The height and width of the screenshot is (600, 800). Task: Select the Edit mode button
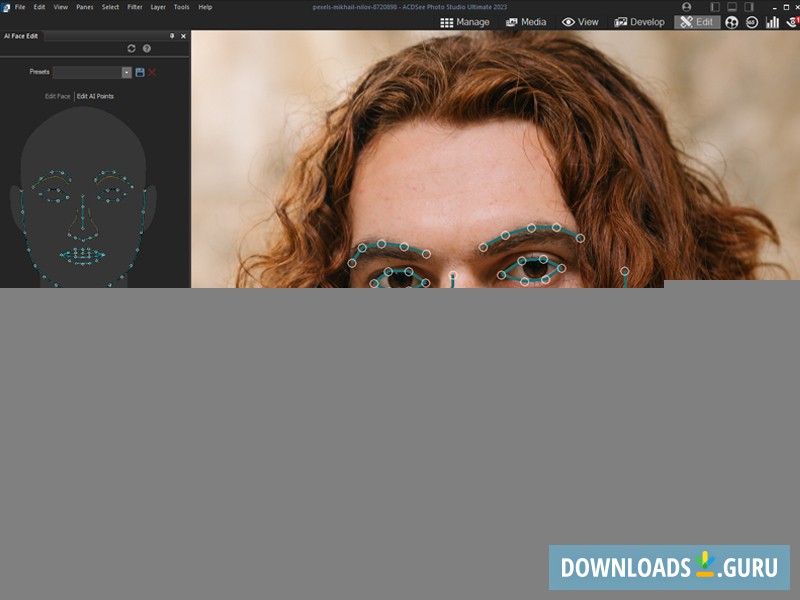[x=697, y=22]
